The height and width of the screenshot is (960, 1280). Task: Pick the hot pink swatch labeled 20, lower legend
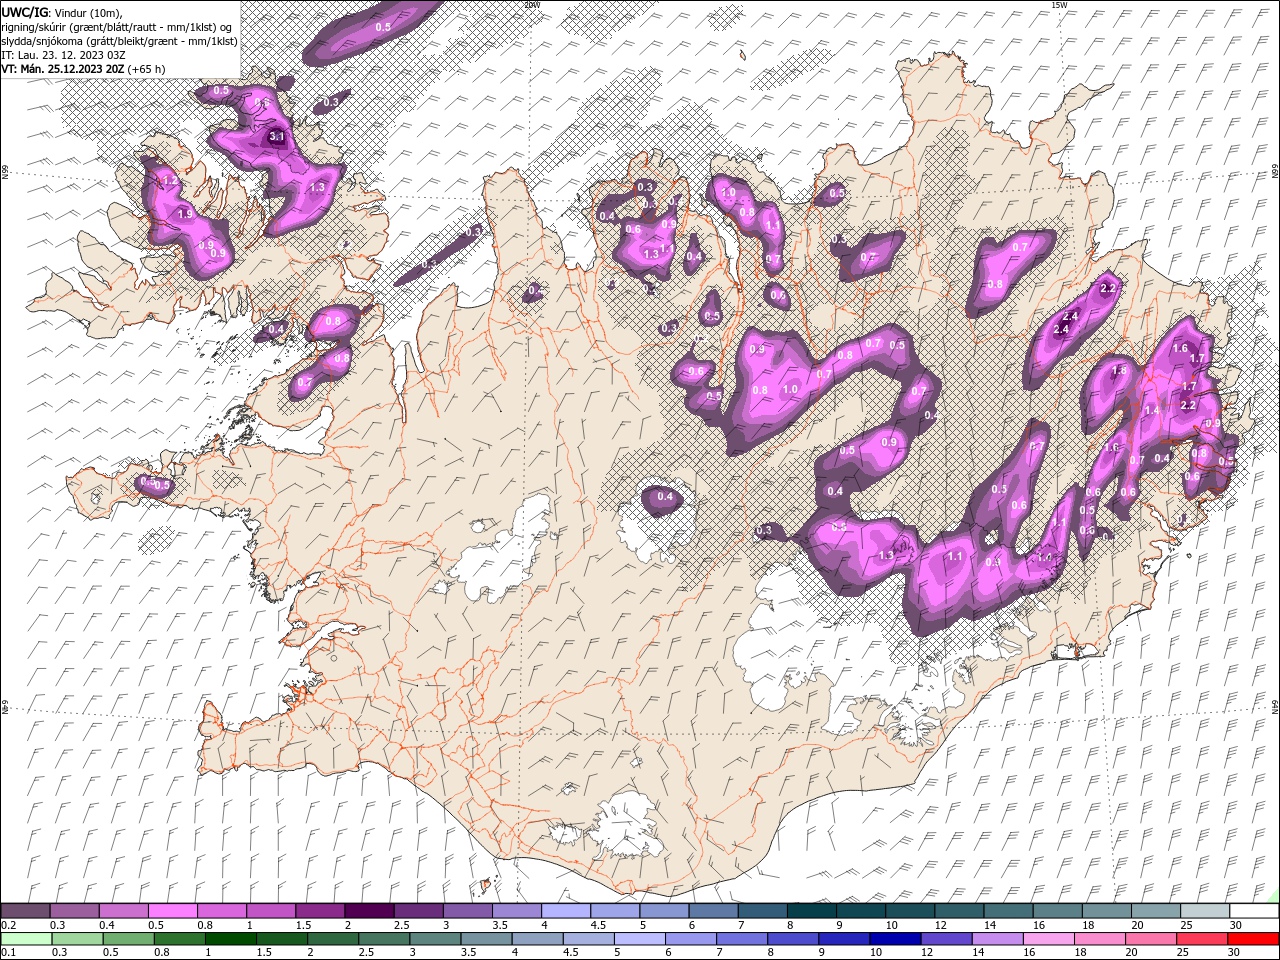(x=1150, y=939)
